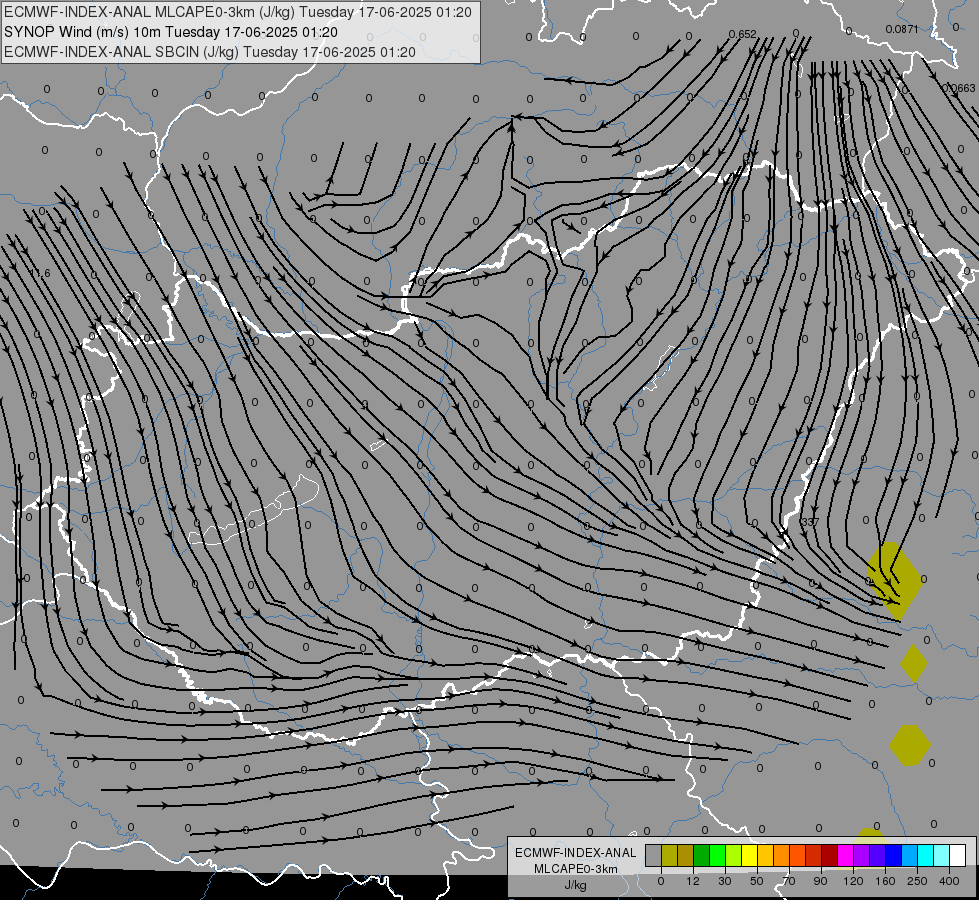Click the 0.652 value on the map
Screen dimensions: 979x900
point(742,34)
